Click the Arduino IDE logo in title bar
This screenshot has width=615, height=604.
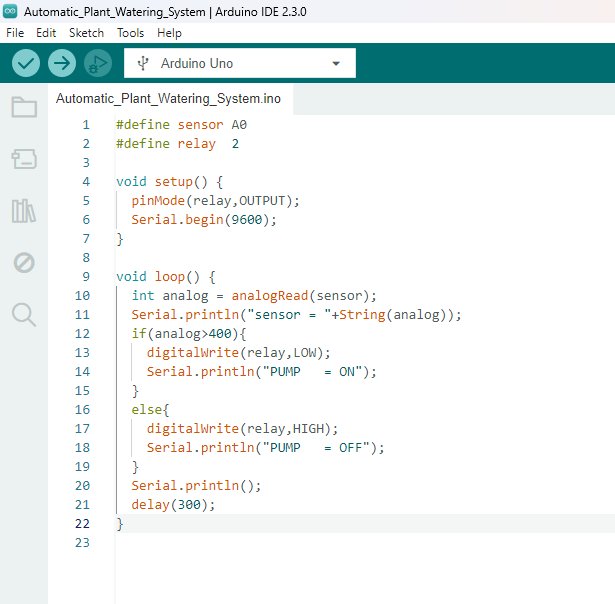[x=11, y=12]
